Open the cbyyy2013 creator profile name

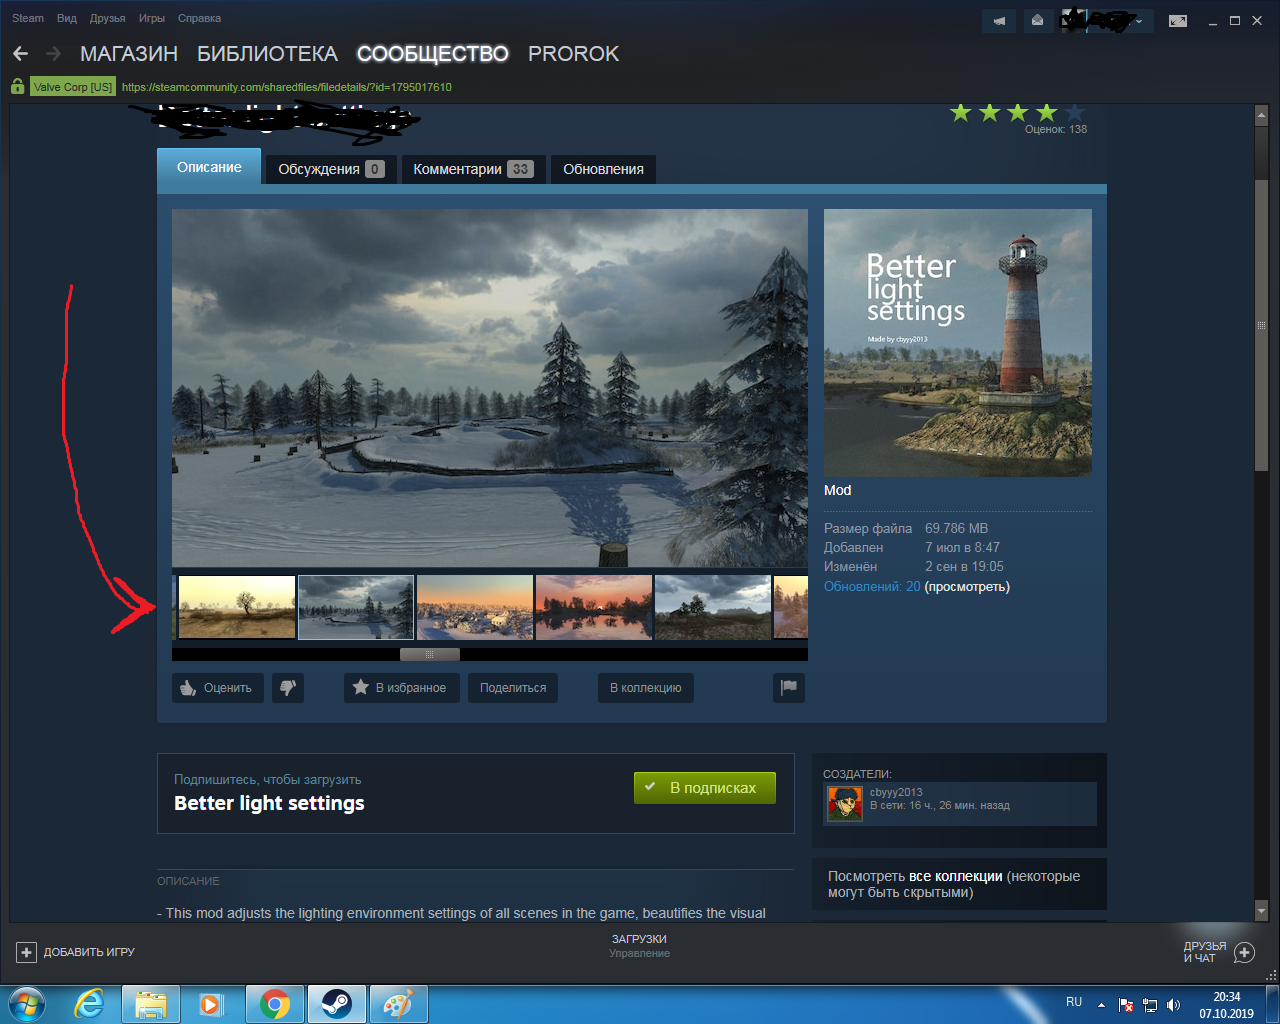896,792
